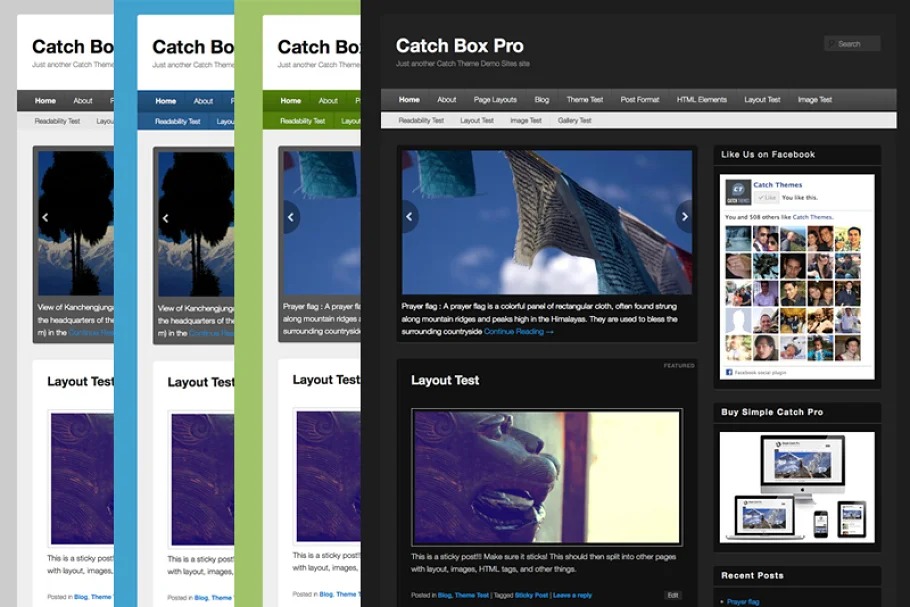The width and height of the screenshot is (910, 607).
Task: Click the Facebook social plugin icon
Action: (x=729, y=372)
